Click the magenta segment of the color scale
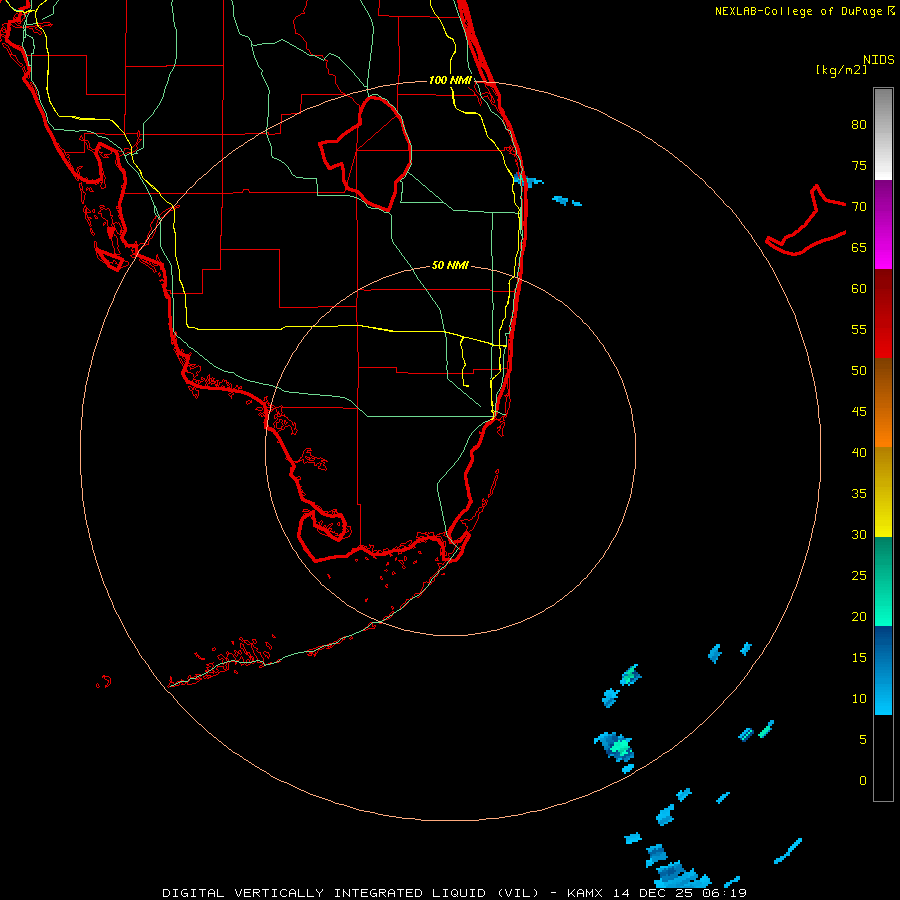 coord(883,224)
